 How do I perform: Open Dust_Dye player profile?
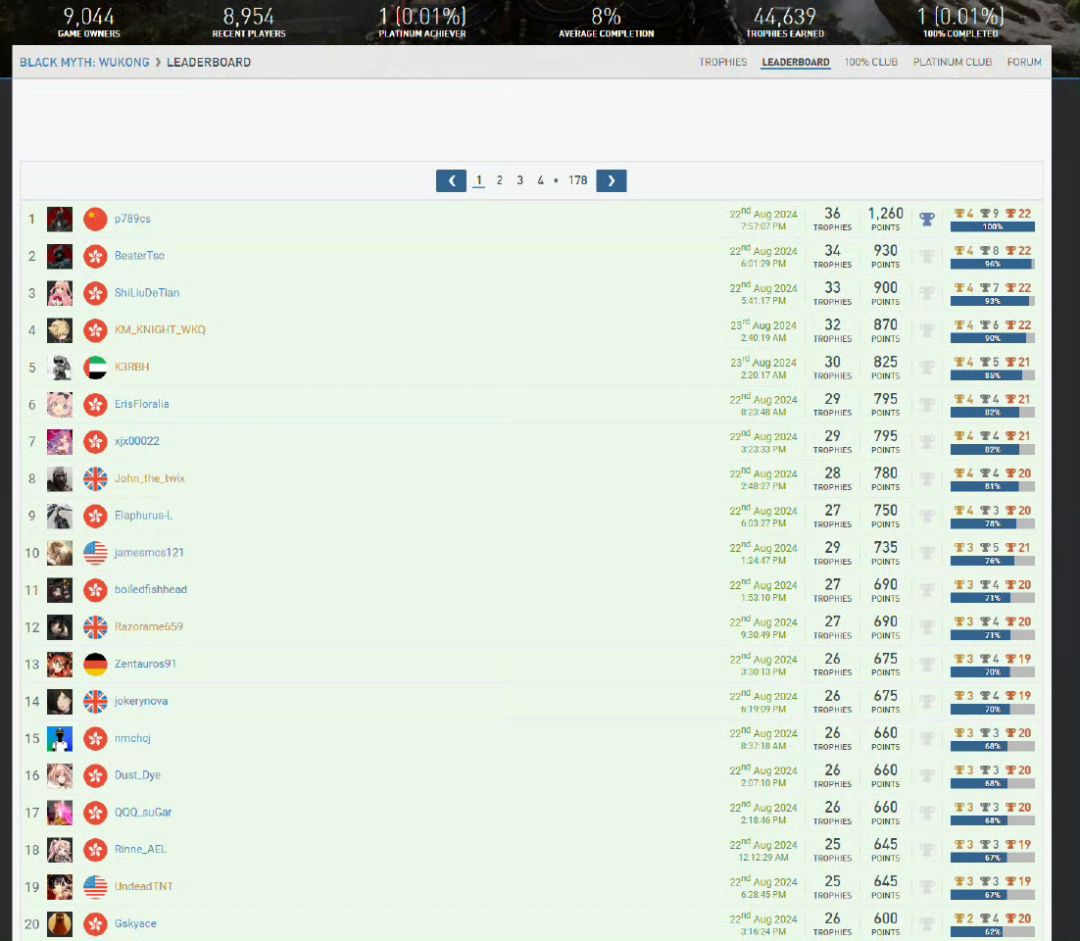pyautogui.click(x=137, y=775)
